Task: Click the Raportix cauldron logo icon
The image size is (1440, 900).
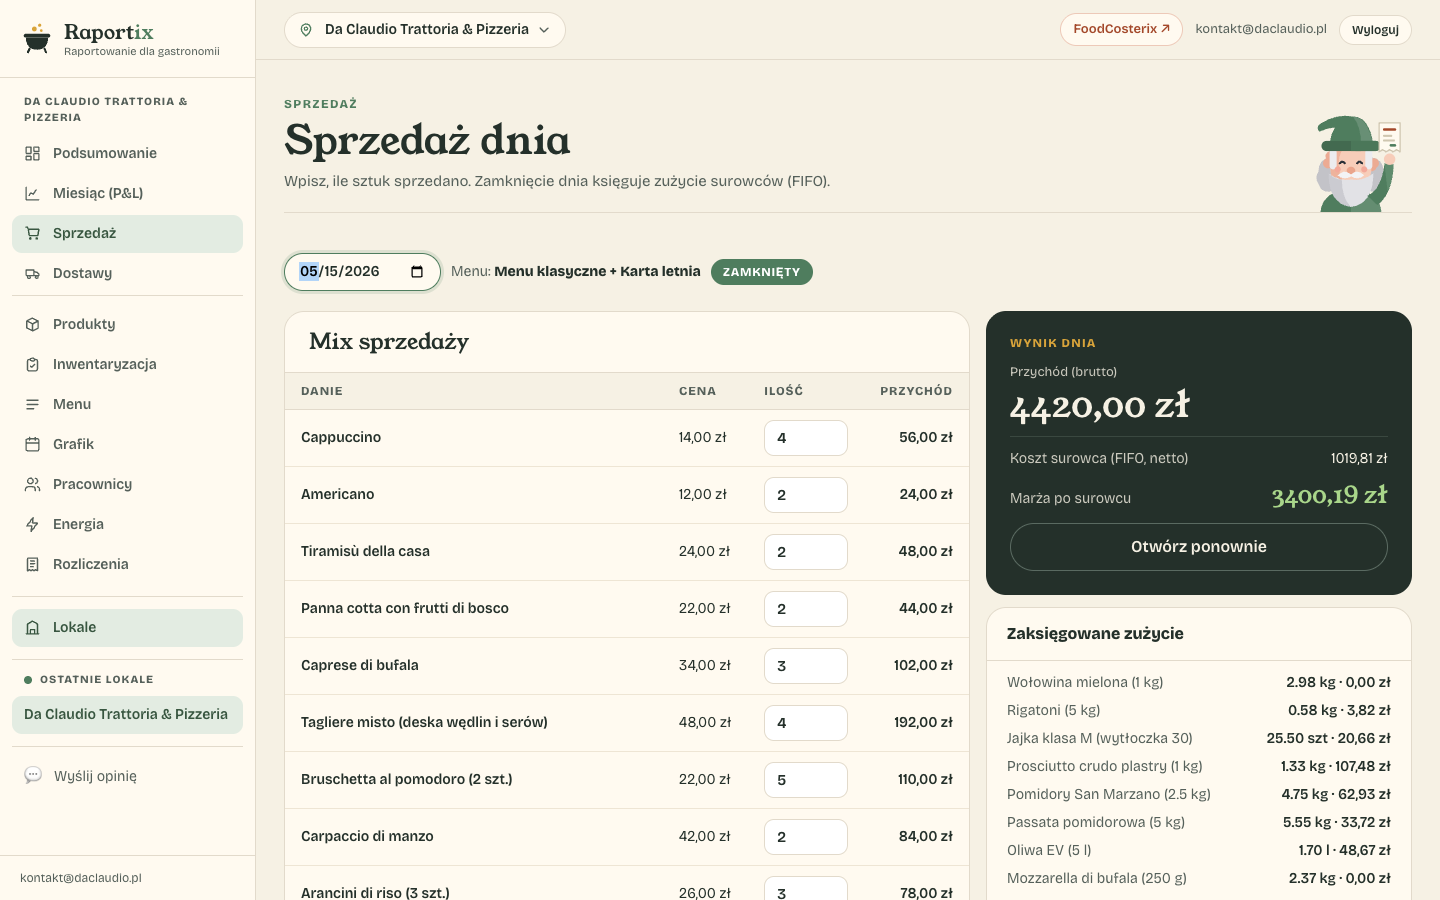Action: click(x=37, y=39)
